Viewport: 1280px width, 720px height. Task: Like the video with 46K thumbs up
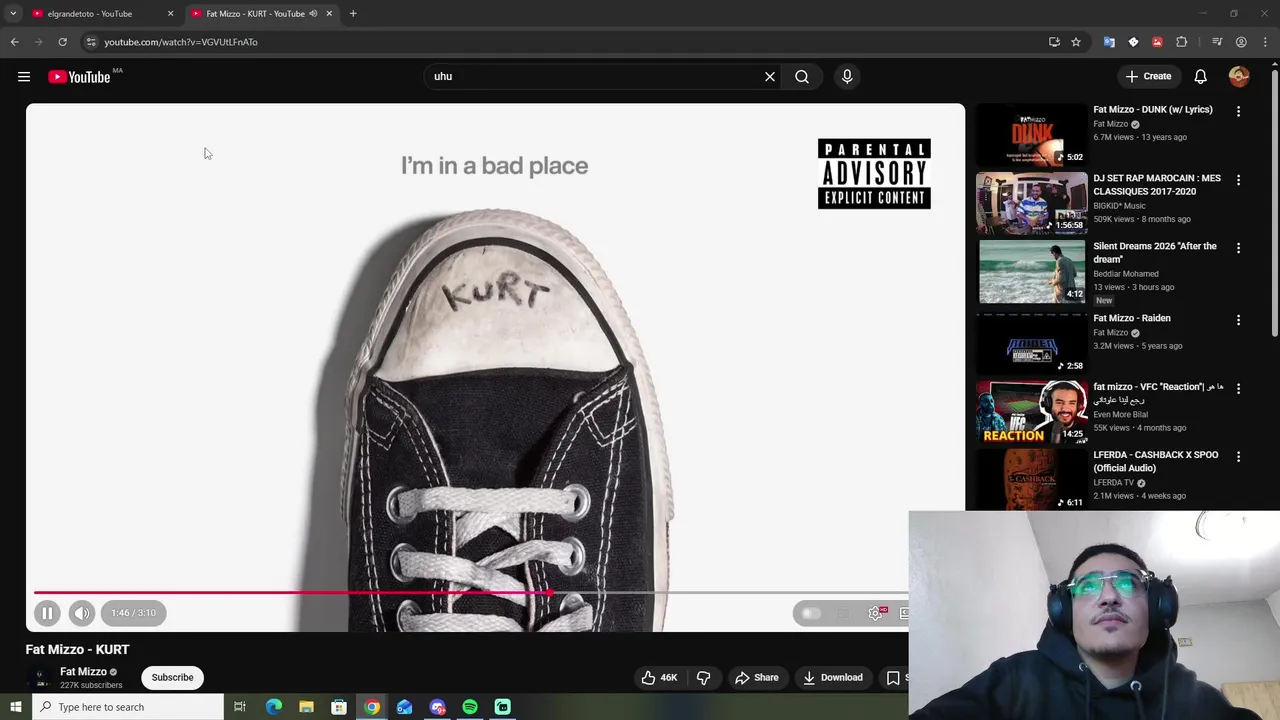[x=659, y=678]
